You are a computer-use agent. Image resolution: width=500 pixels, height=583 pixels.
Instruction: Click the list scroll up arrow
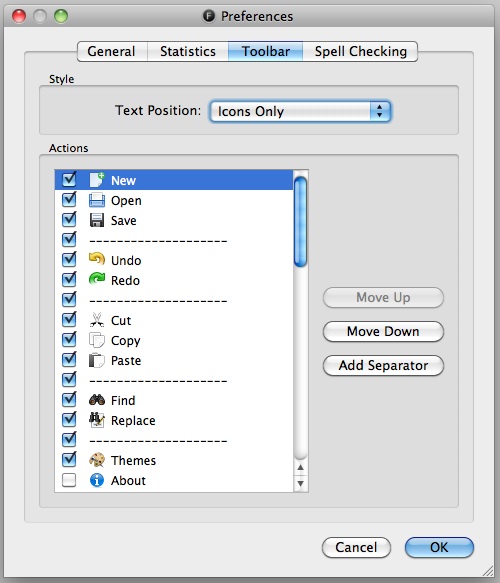coord(300,467)
